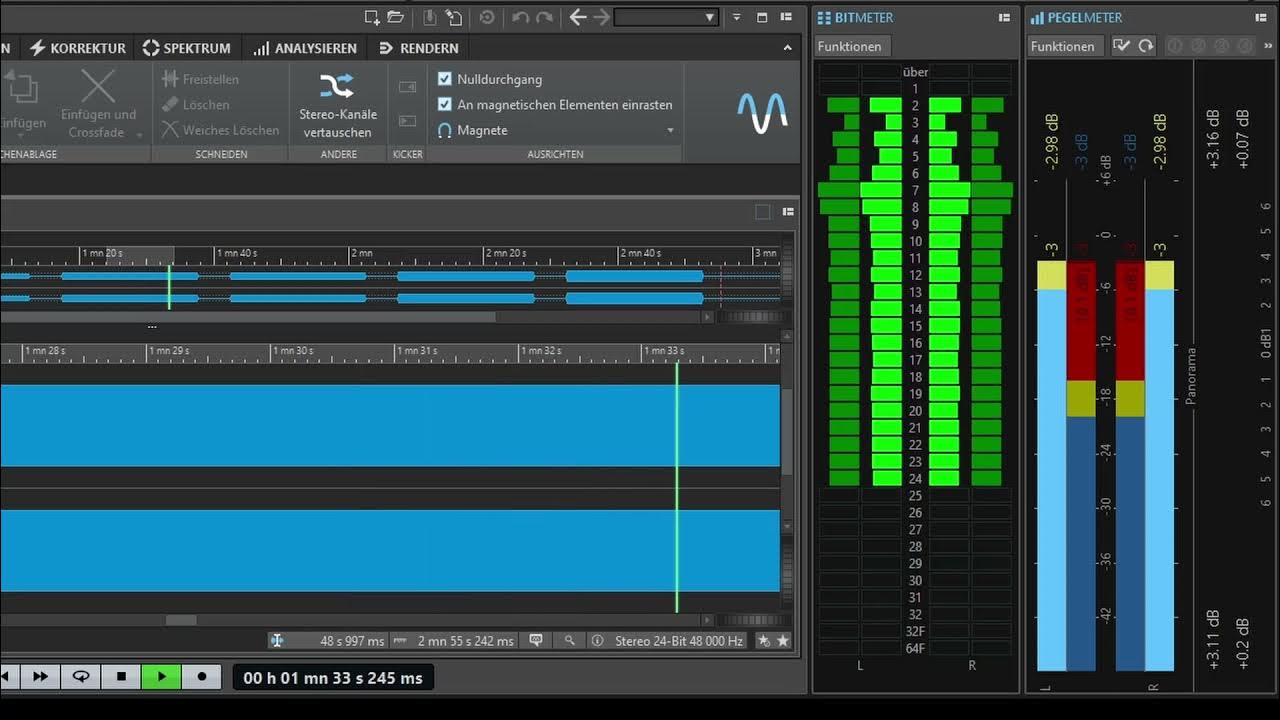Click the Einfügen und Crossfade X icon
The height and width of the screenshot is (720, 1280).
click(x=98, y=87)
